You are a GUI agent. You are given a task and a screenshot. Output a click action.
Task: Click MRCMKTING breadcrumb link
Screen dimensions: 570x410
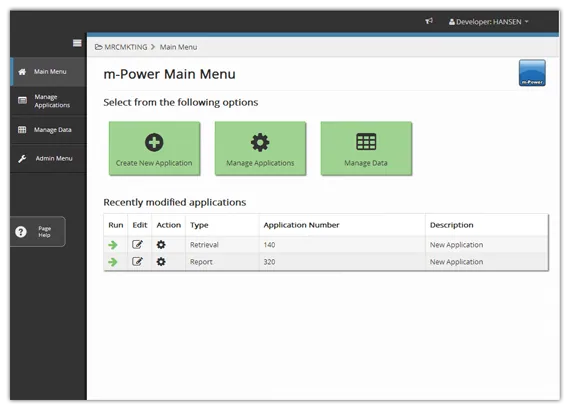126,47
